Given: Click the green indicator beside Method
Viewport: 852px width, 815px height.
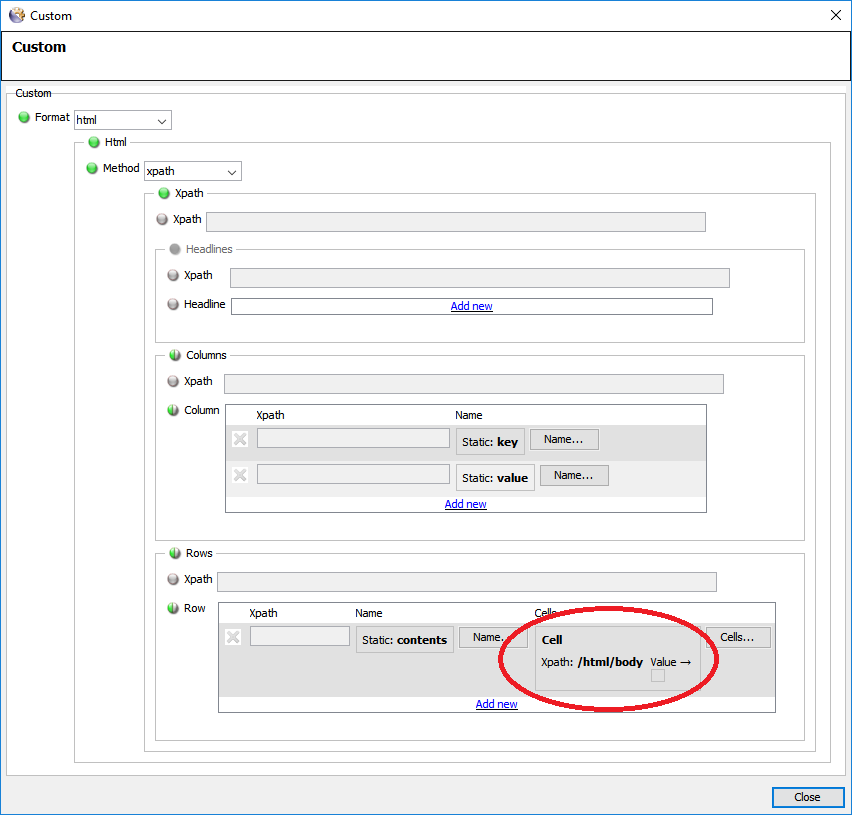Looking at the screenshot, I should pos(92,168).
